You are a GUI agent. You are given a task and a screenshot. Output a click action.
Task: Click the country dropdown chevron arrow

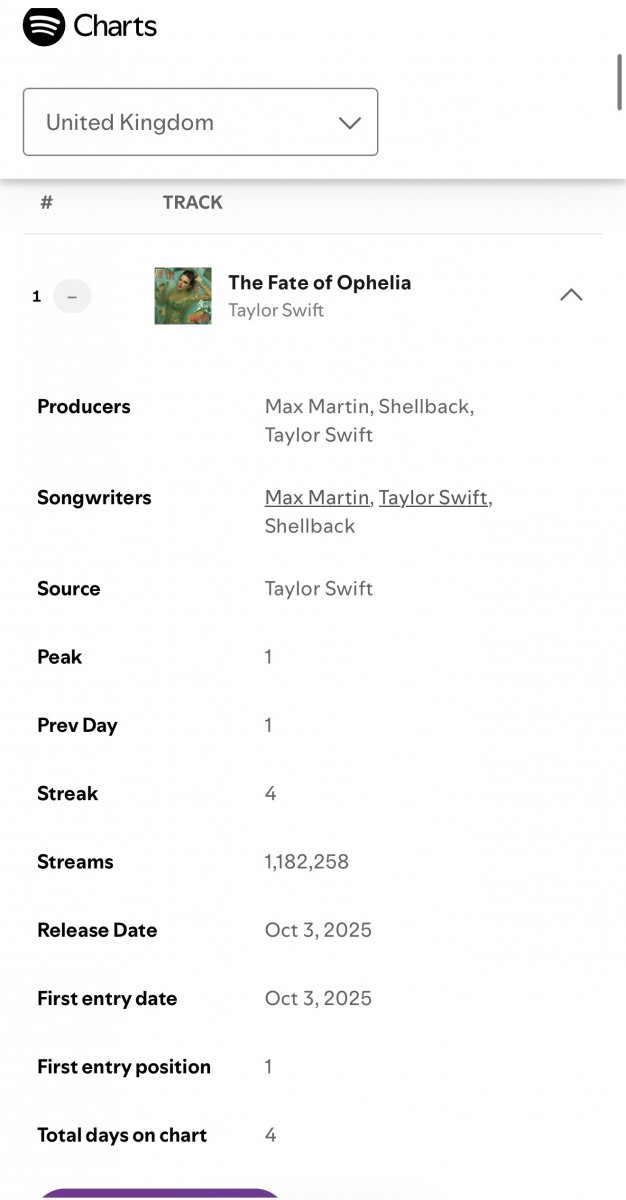pyautogui.click(x=349, y=123)
